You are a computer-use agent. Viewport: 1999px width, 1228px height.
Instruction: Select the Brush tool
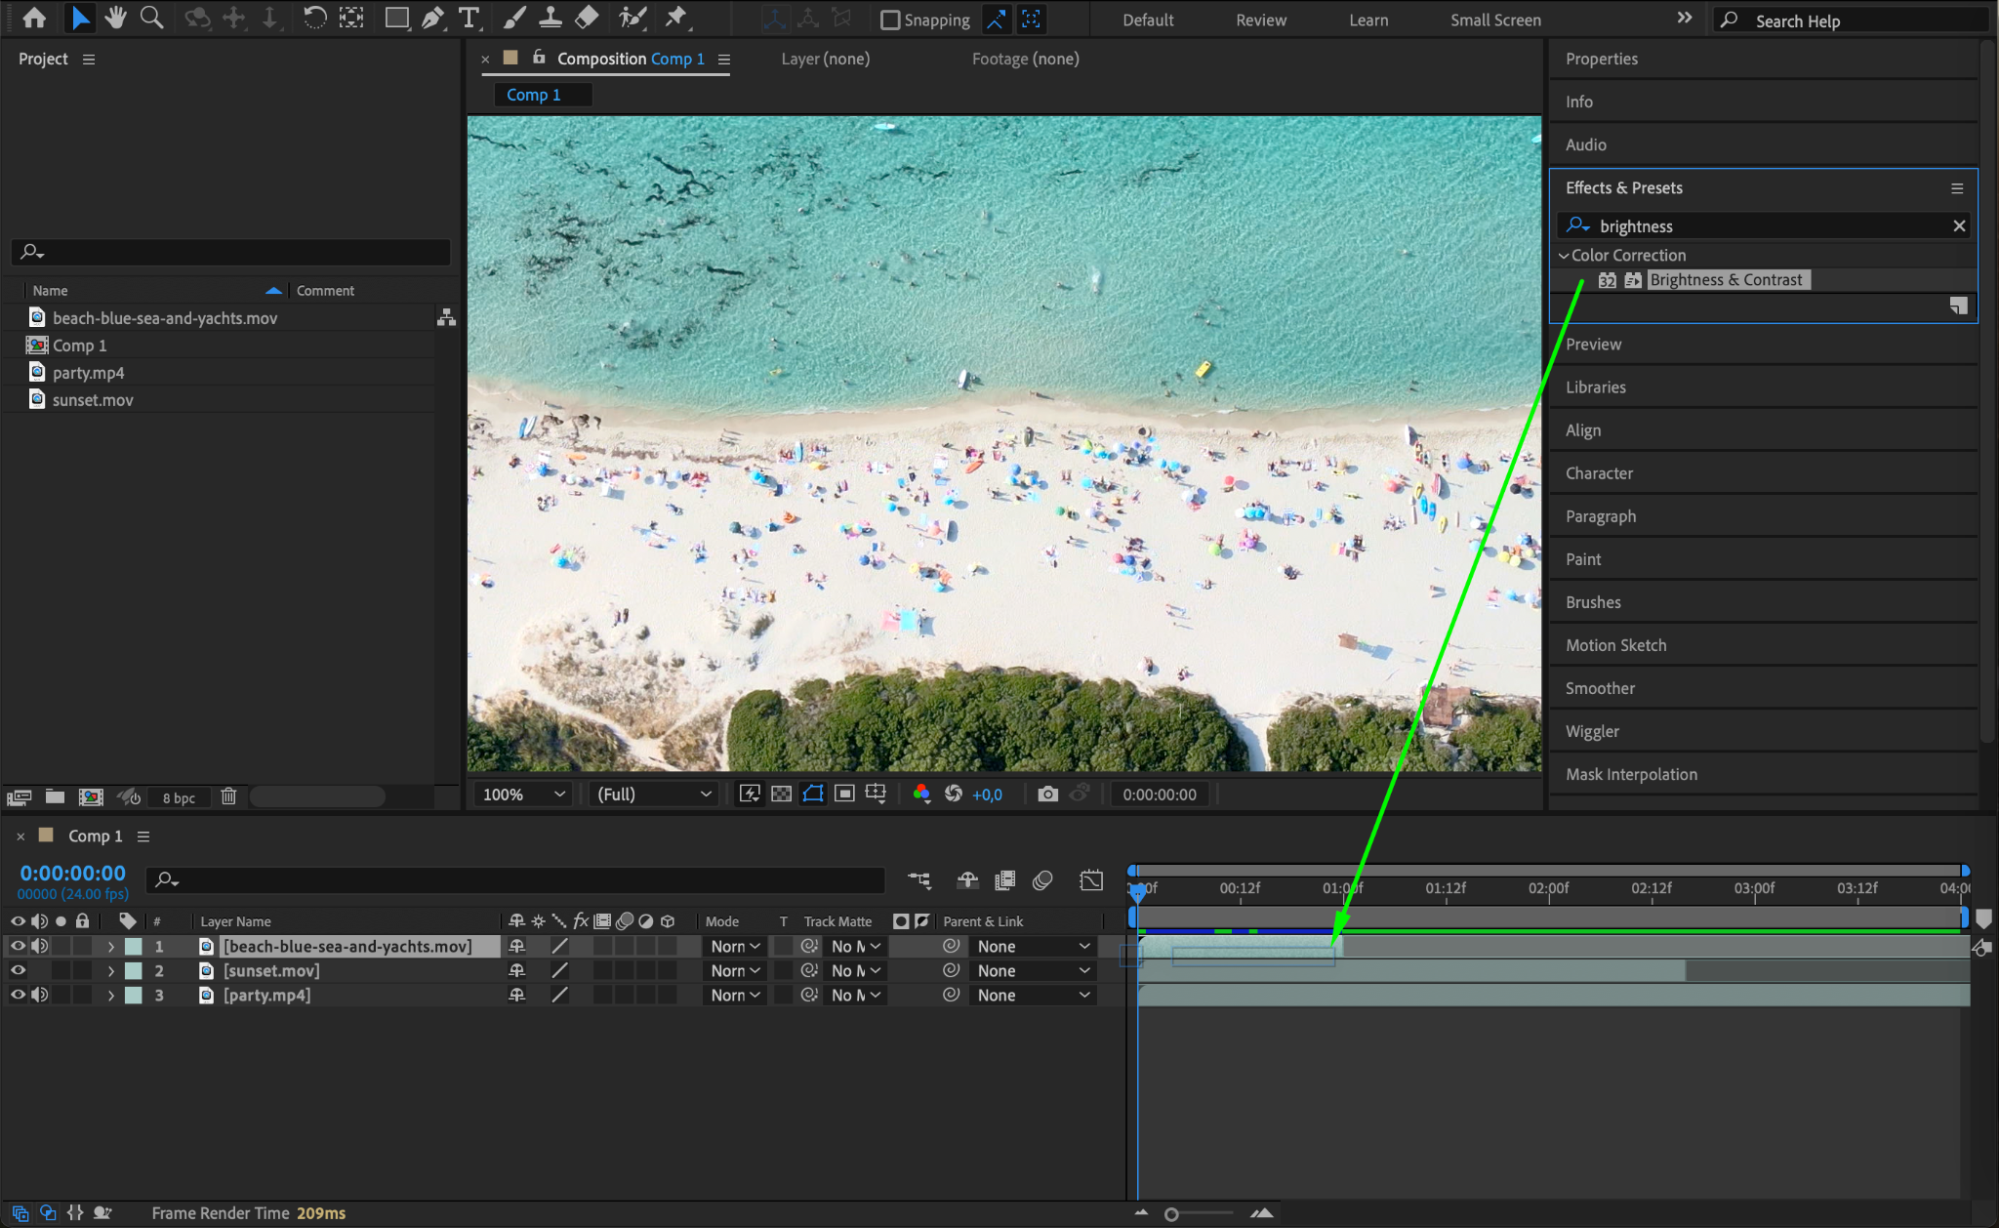tap(514, 18)
